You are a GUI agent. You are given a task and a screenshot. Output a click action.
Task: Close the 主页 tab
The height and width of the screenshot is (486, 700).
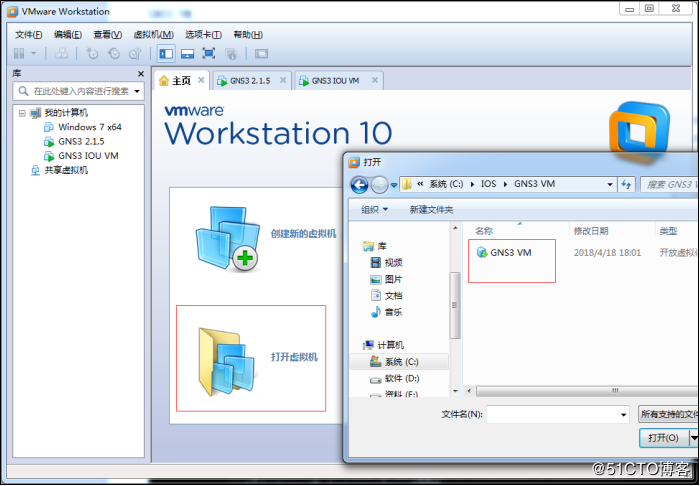[x=201, y=80]
